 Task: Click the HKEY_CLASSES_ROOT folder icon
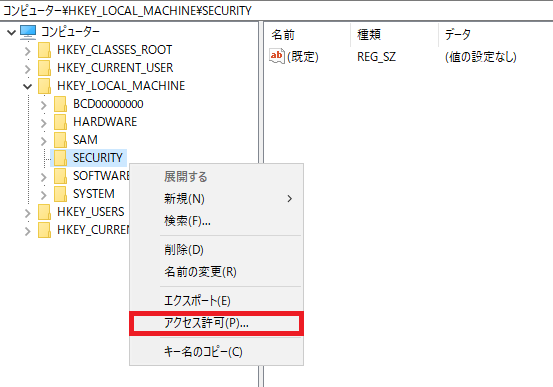(x=45, y=50)
